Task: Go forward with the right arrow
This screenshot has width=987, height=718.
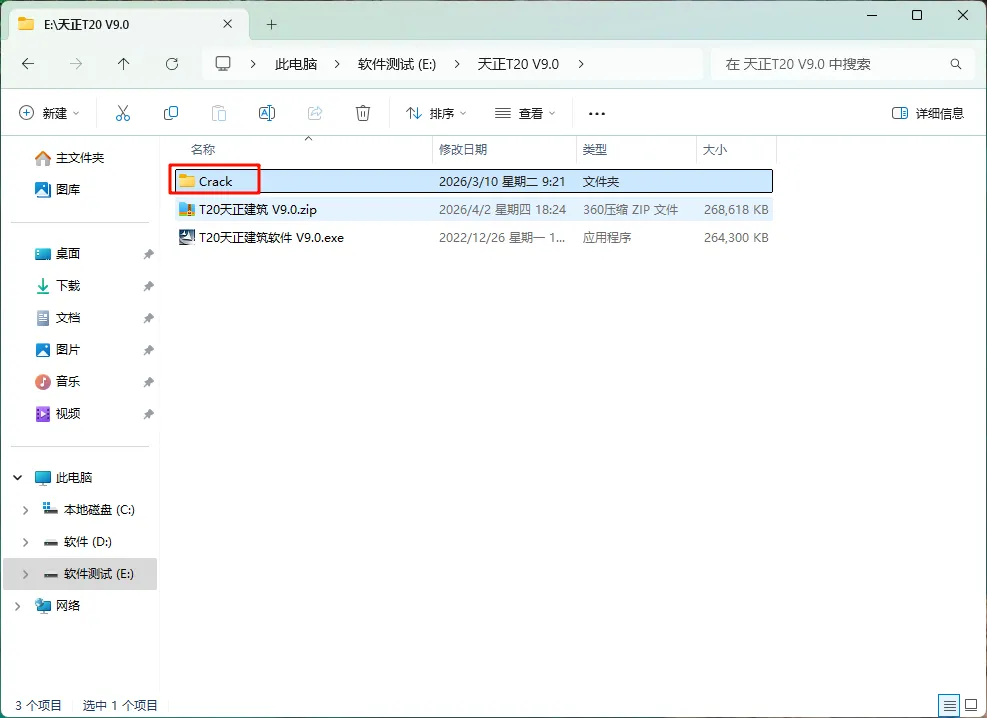Action: [x=76, y=64]
